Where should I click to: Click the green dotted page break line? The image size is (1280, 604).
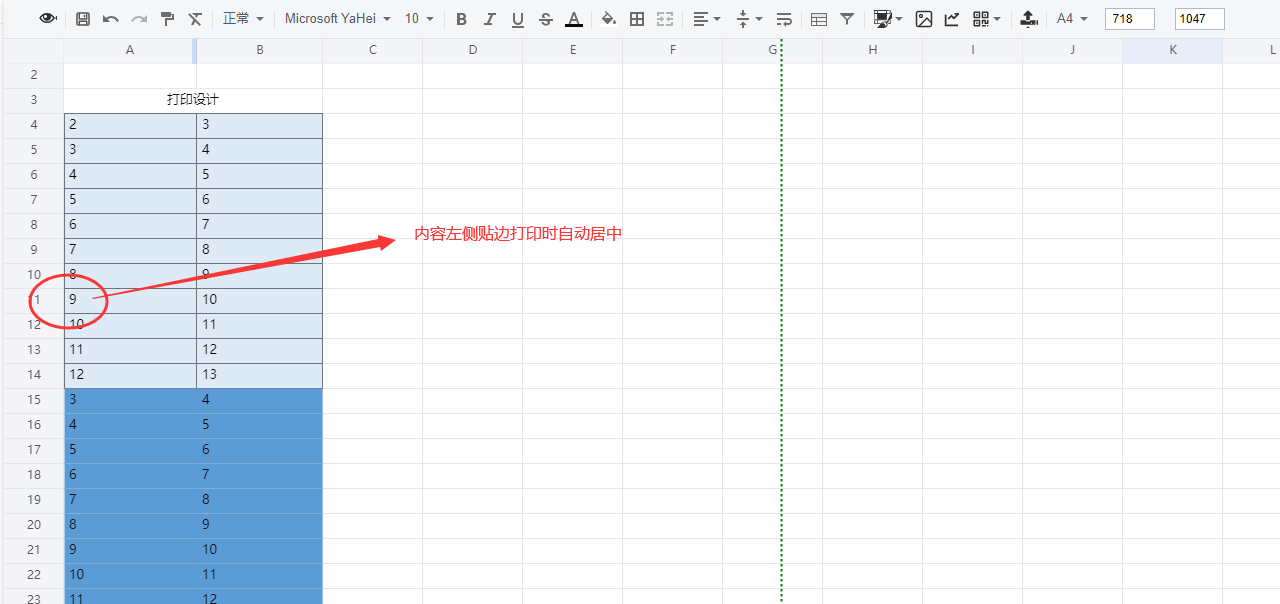click(781, 320)
